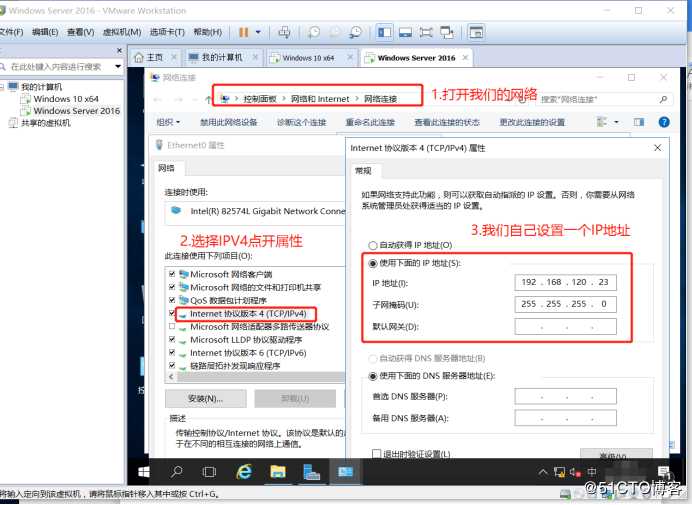Close the Windows Server 2016 tab
This screenshot has width=692, height=505.
[x=465, y=57]
